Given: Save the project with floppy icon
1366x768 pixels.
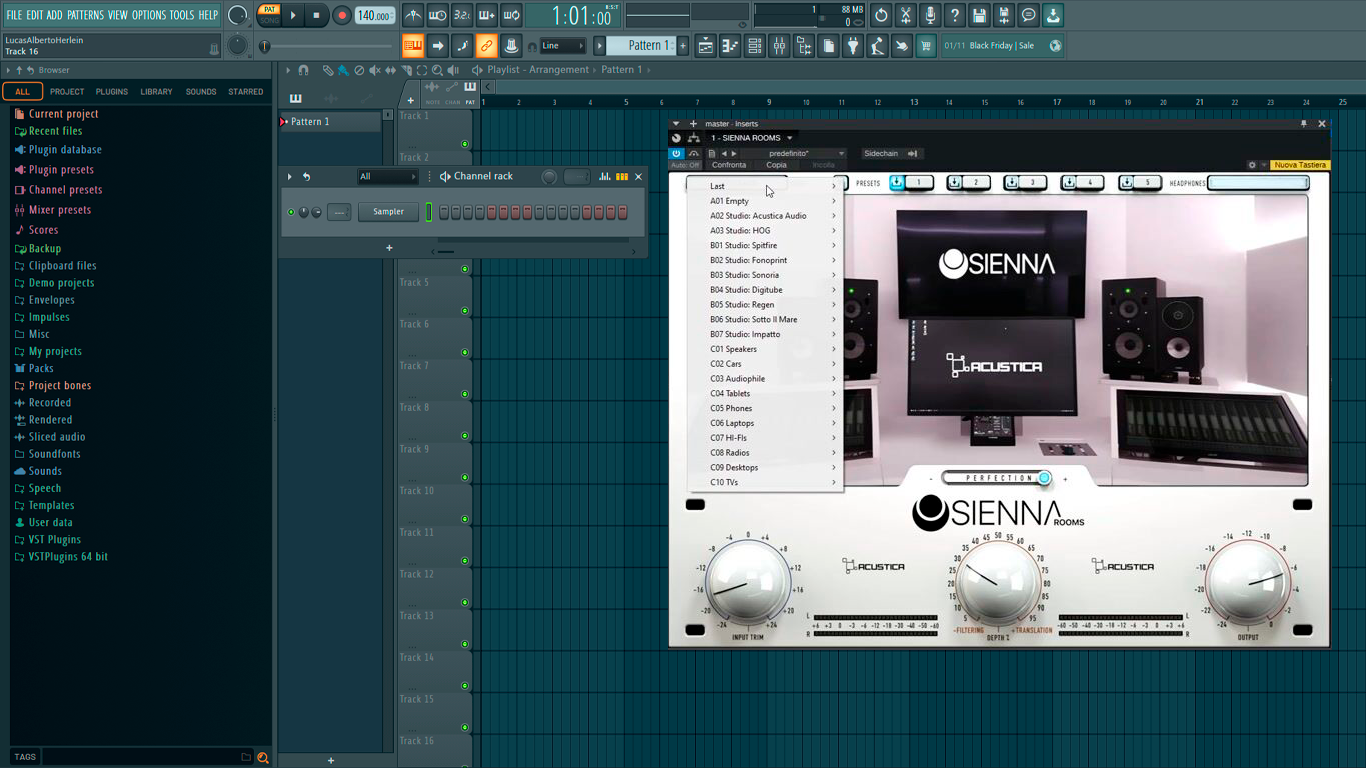Looking at the screenshot, I should click(979, 16).
